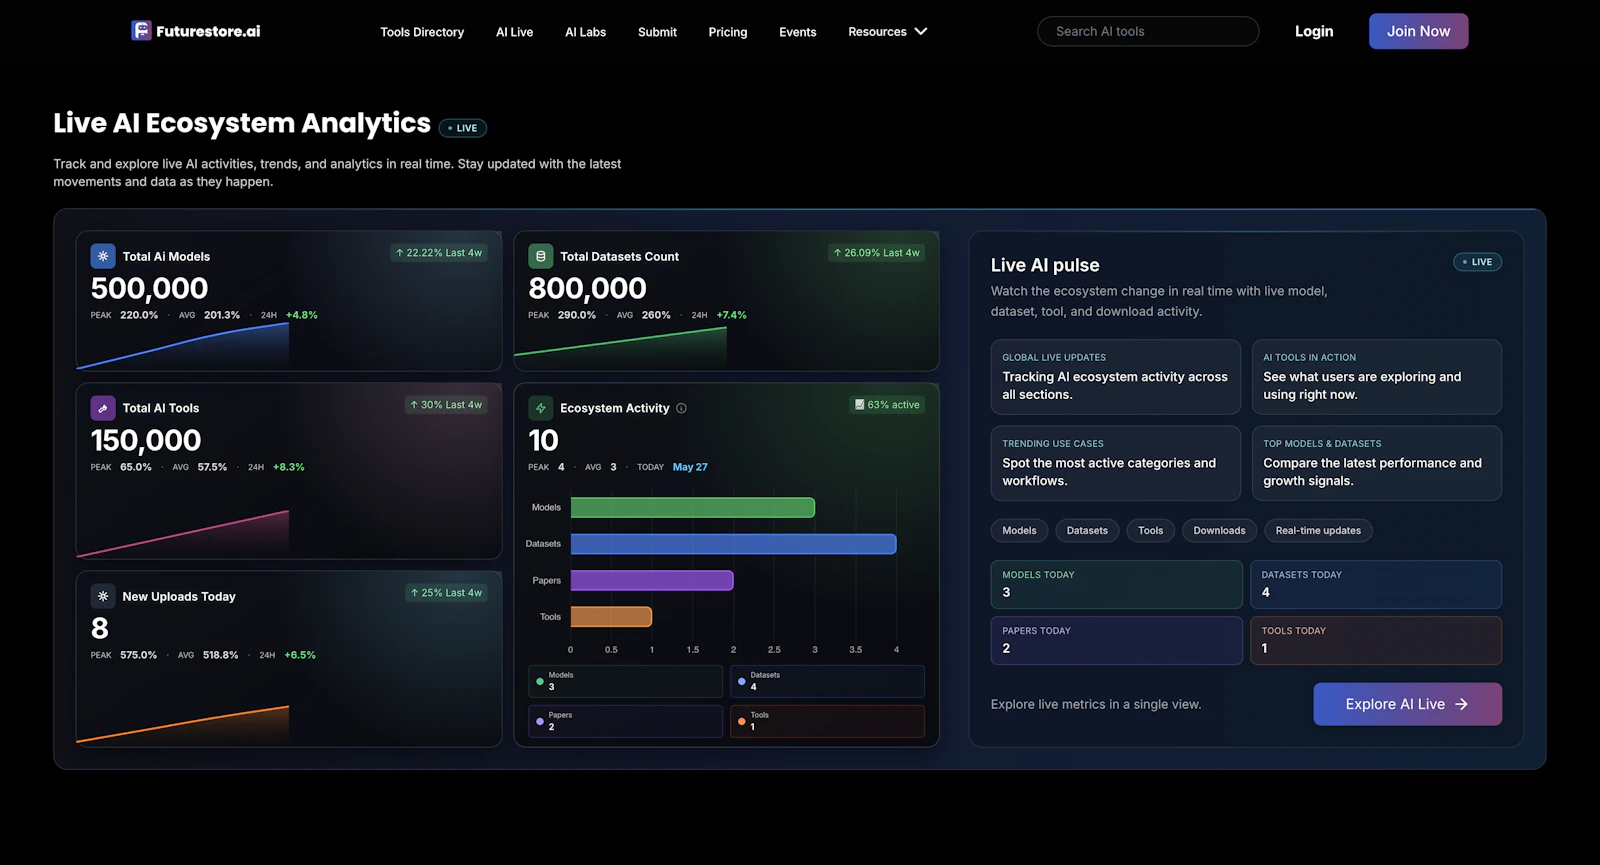
Task: Open the AI Tools In Action card
Action: 1377,377
